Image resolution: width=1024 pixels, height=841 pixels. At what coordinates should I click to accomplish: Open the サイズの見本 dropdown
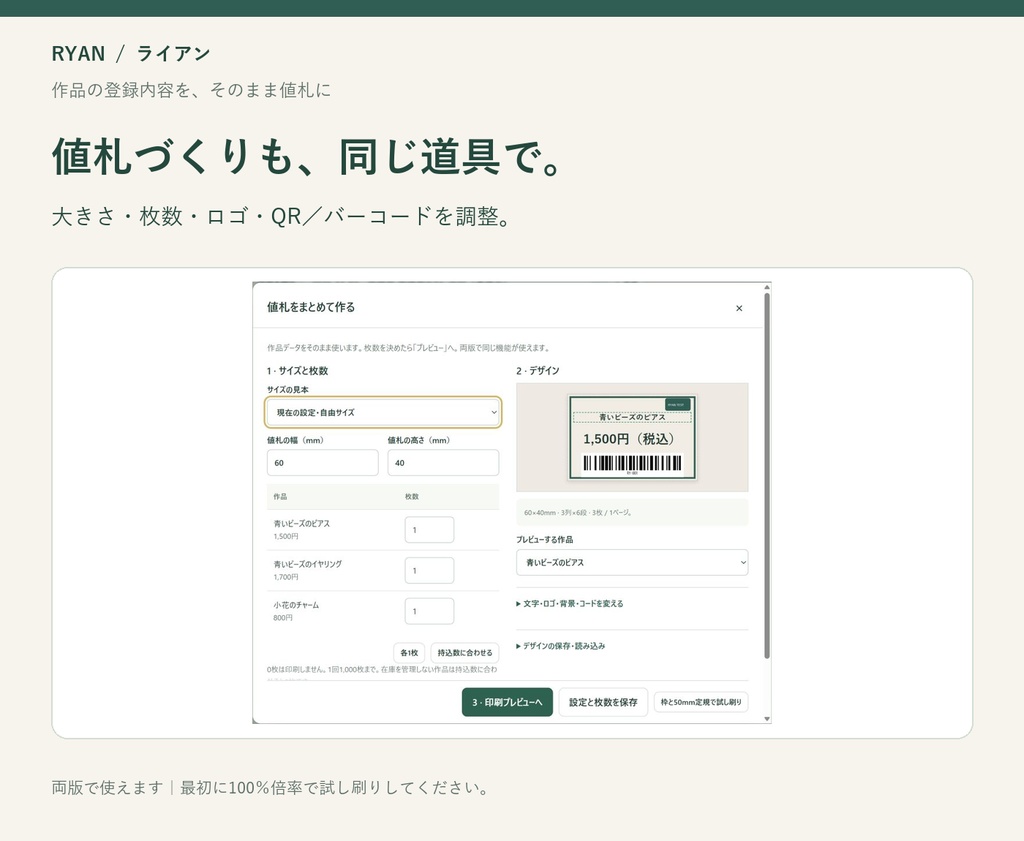[383, 413]
